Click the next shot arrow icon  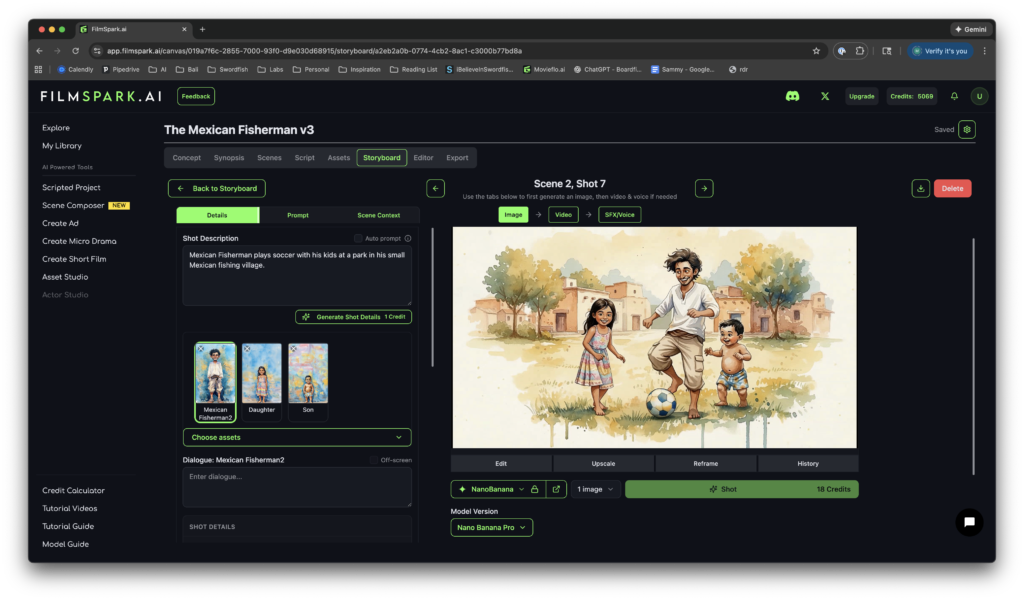pos(703,188)
